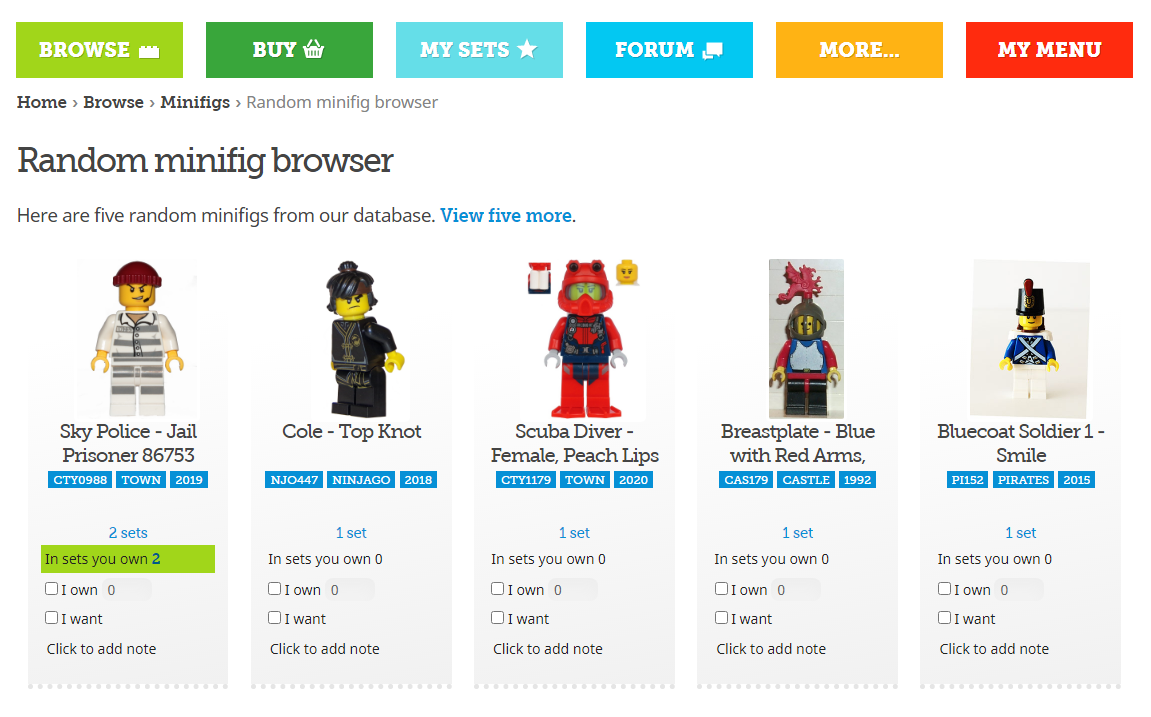The height and width of the screenshot is (717, 1151).
Task: Open the Bluecoat Soldier minifig image
Action: coord(1030,338)
